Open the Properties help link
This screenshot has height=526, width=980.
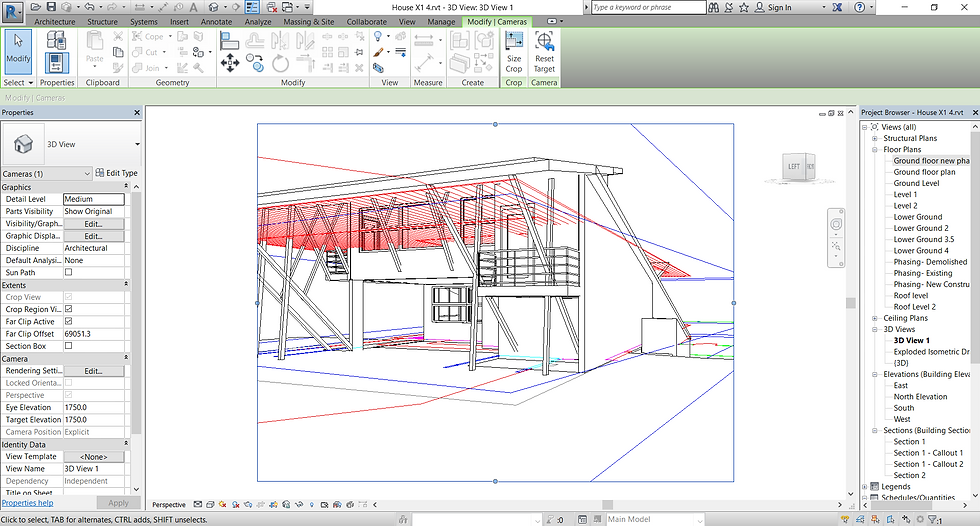28,503
